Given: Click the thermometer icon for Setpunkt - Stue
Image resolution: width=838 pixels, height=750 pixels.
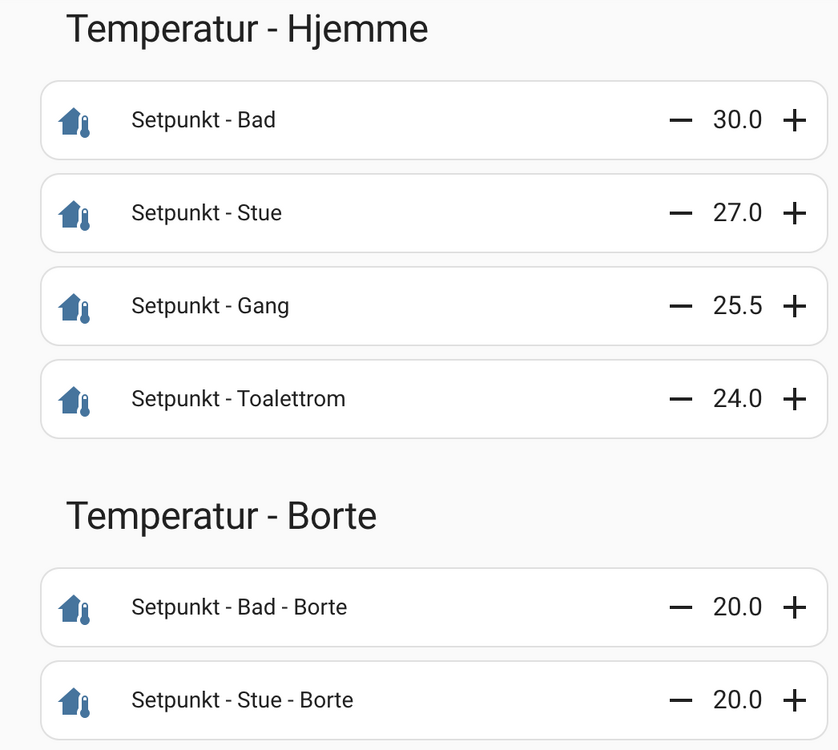Looking at the screenshot, I should [75, 215].
